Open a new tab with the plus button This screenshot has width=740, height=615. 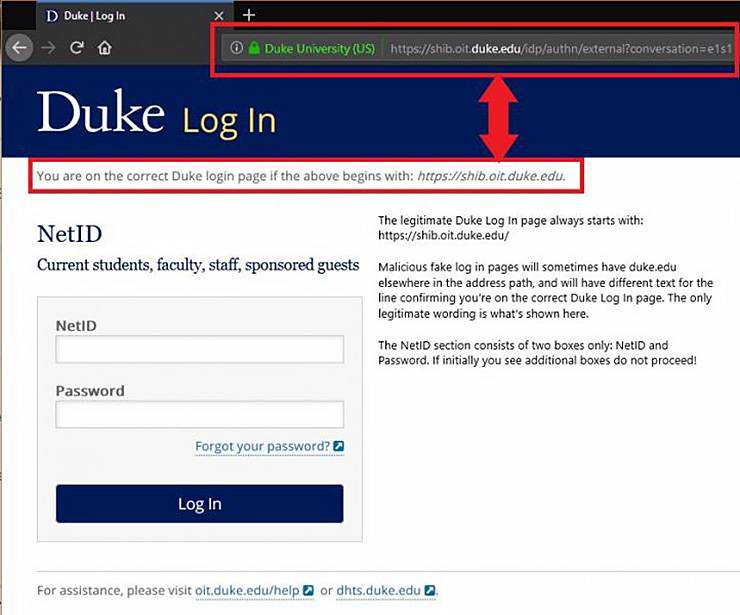249,15
